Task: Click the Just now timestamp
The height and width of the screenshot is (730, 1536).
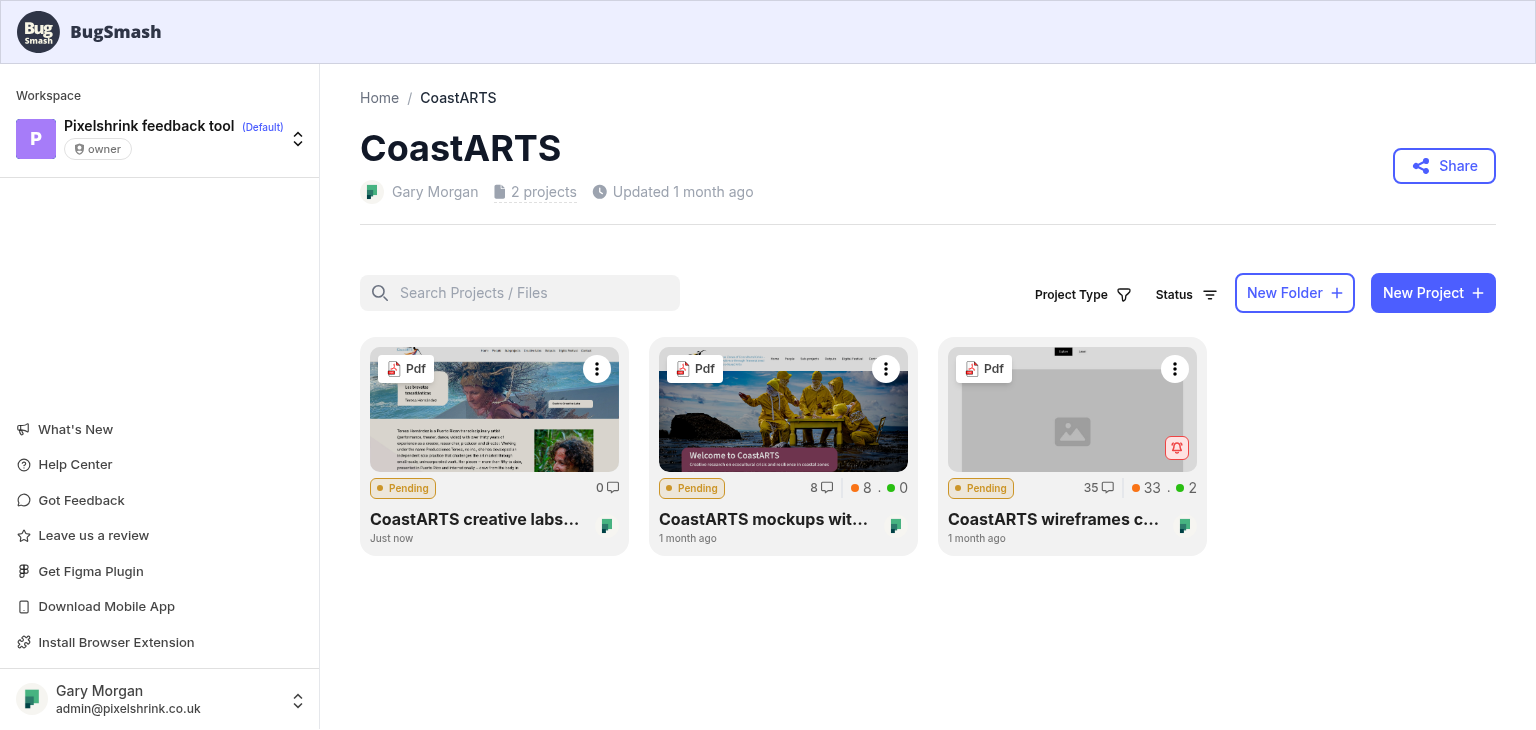Action: (x=391, y=538)
